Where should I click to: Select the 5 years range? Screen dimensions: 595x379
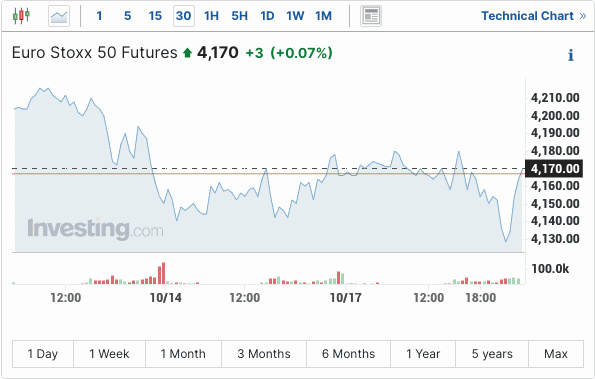tap(492, 354)
